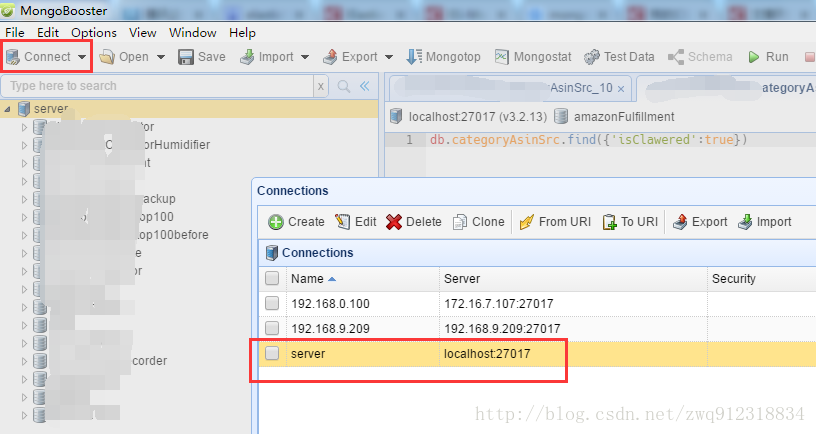Expand the database ending in 'orHumidifier'

point(24,145)
